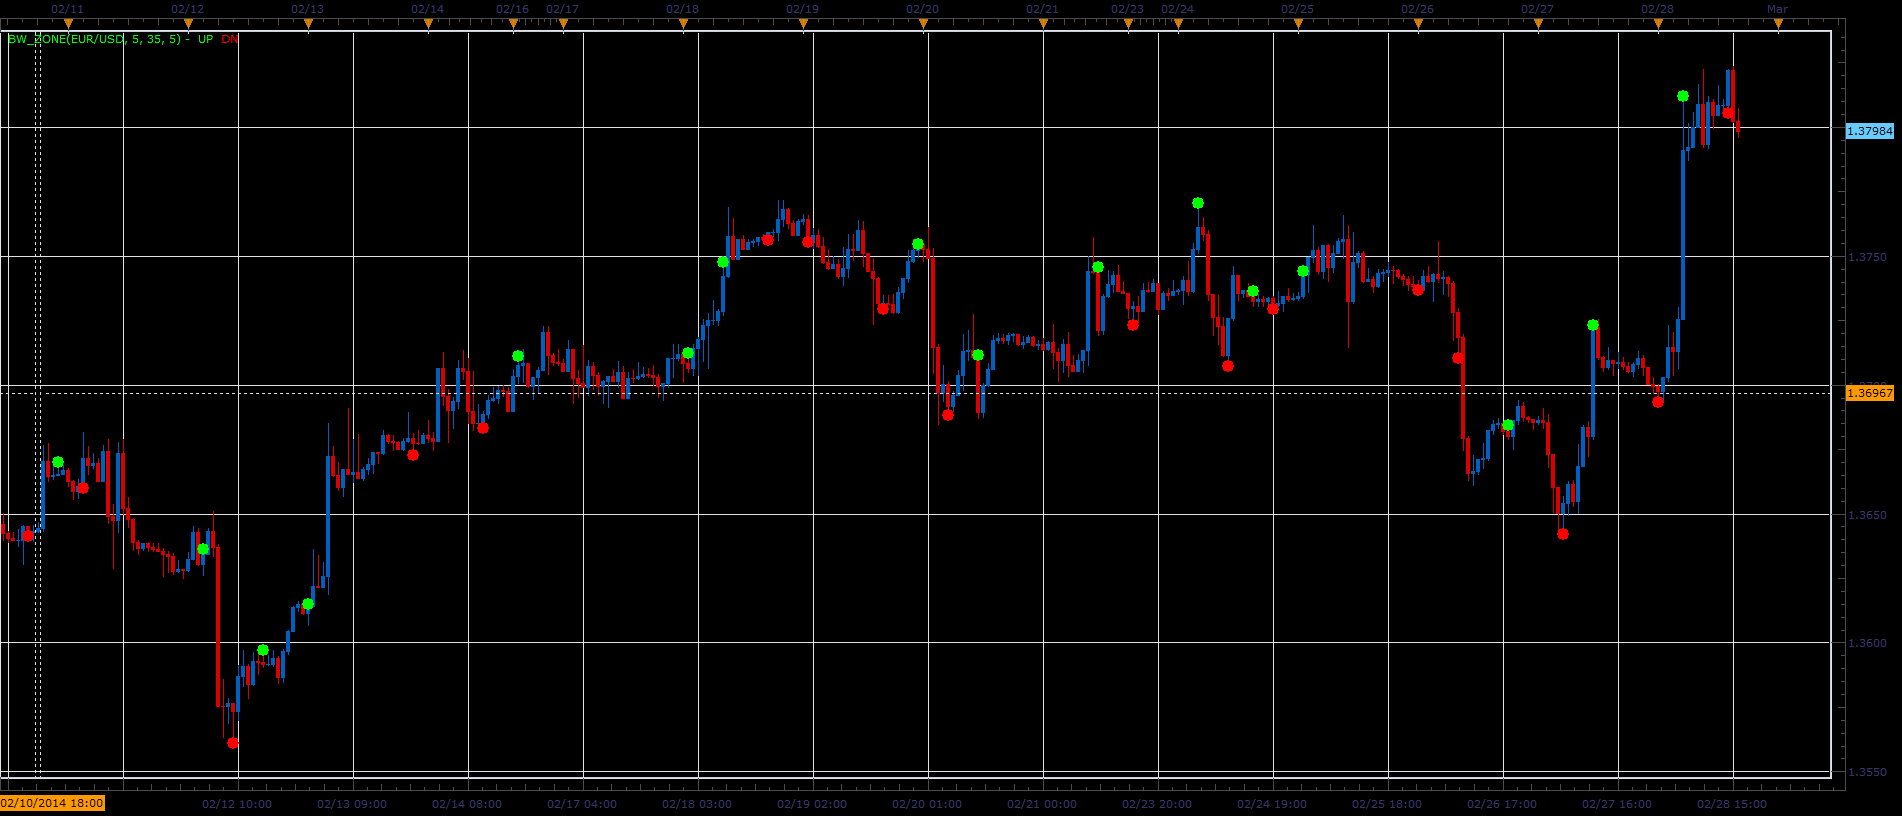Click the red DN legend text
Image resolution: width=1902 pixels, height=816 pixels.
[x=230, y=39]
